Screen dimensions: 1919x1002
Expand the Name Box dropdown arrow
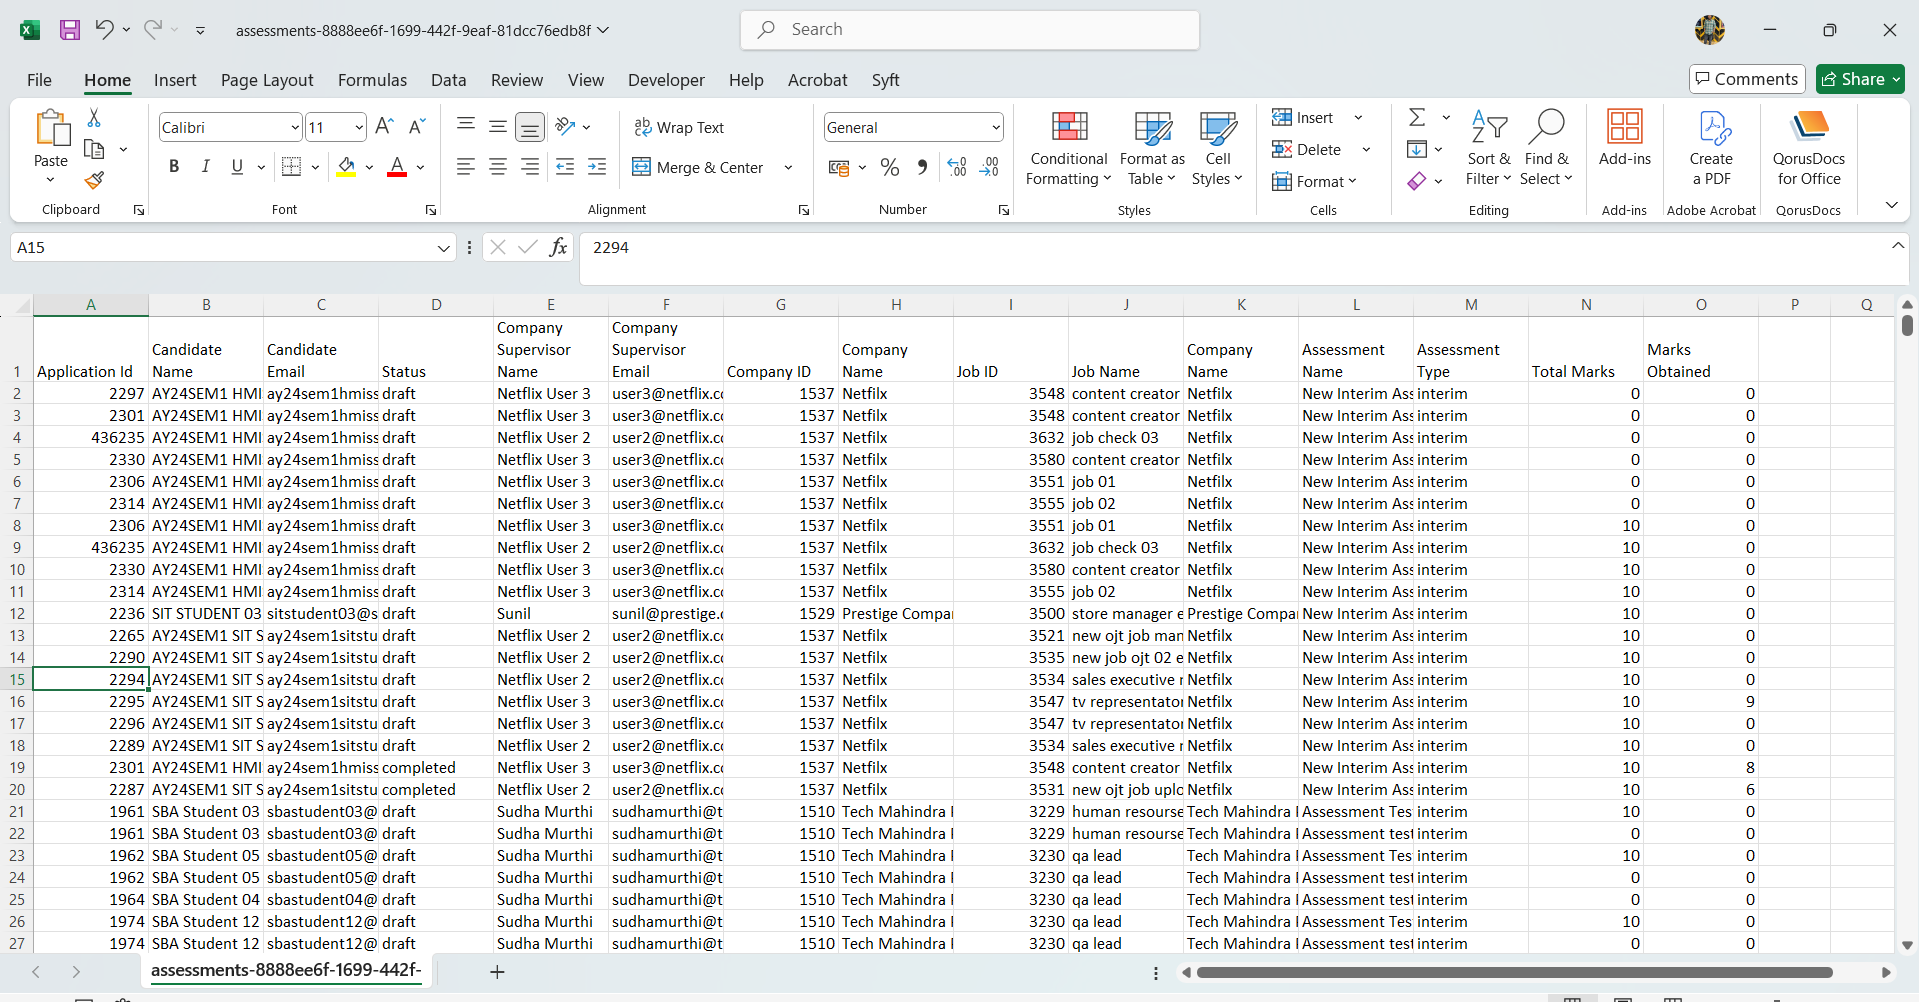coord(443,248)
